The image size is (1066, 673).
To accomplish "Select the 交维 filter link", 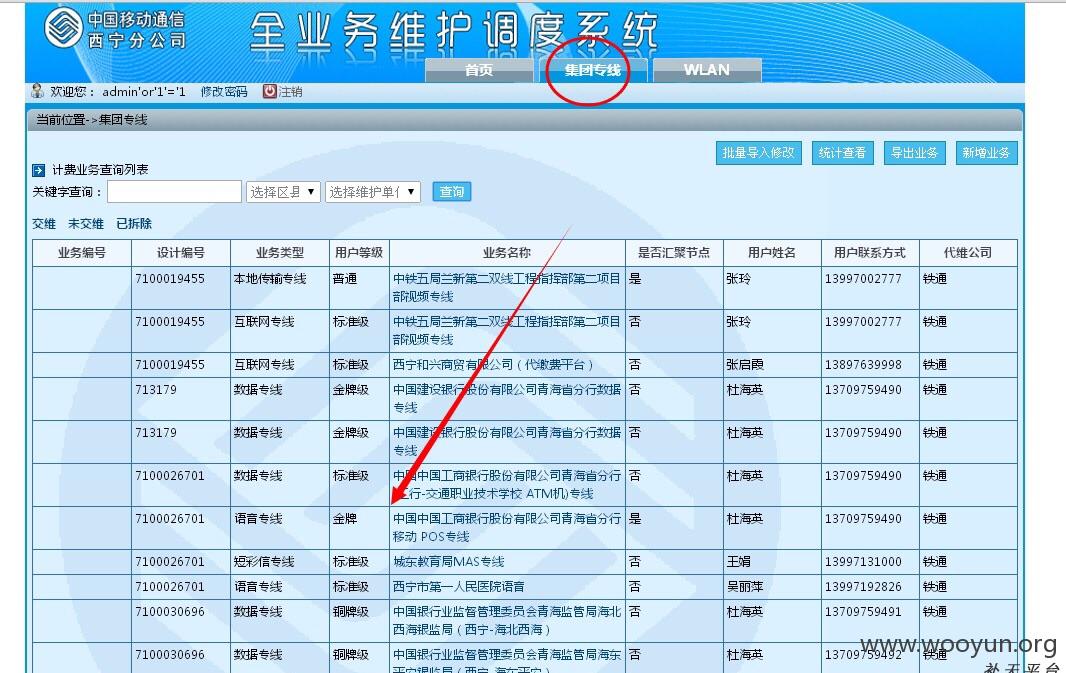I will tap(44, 224).
